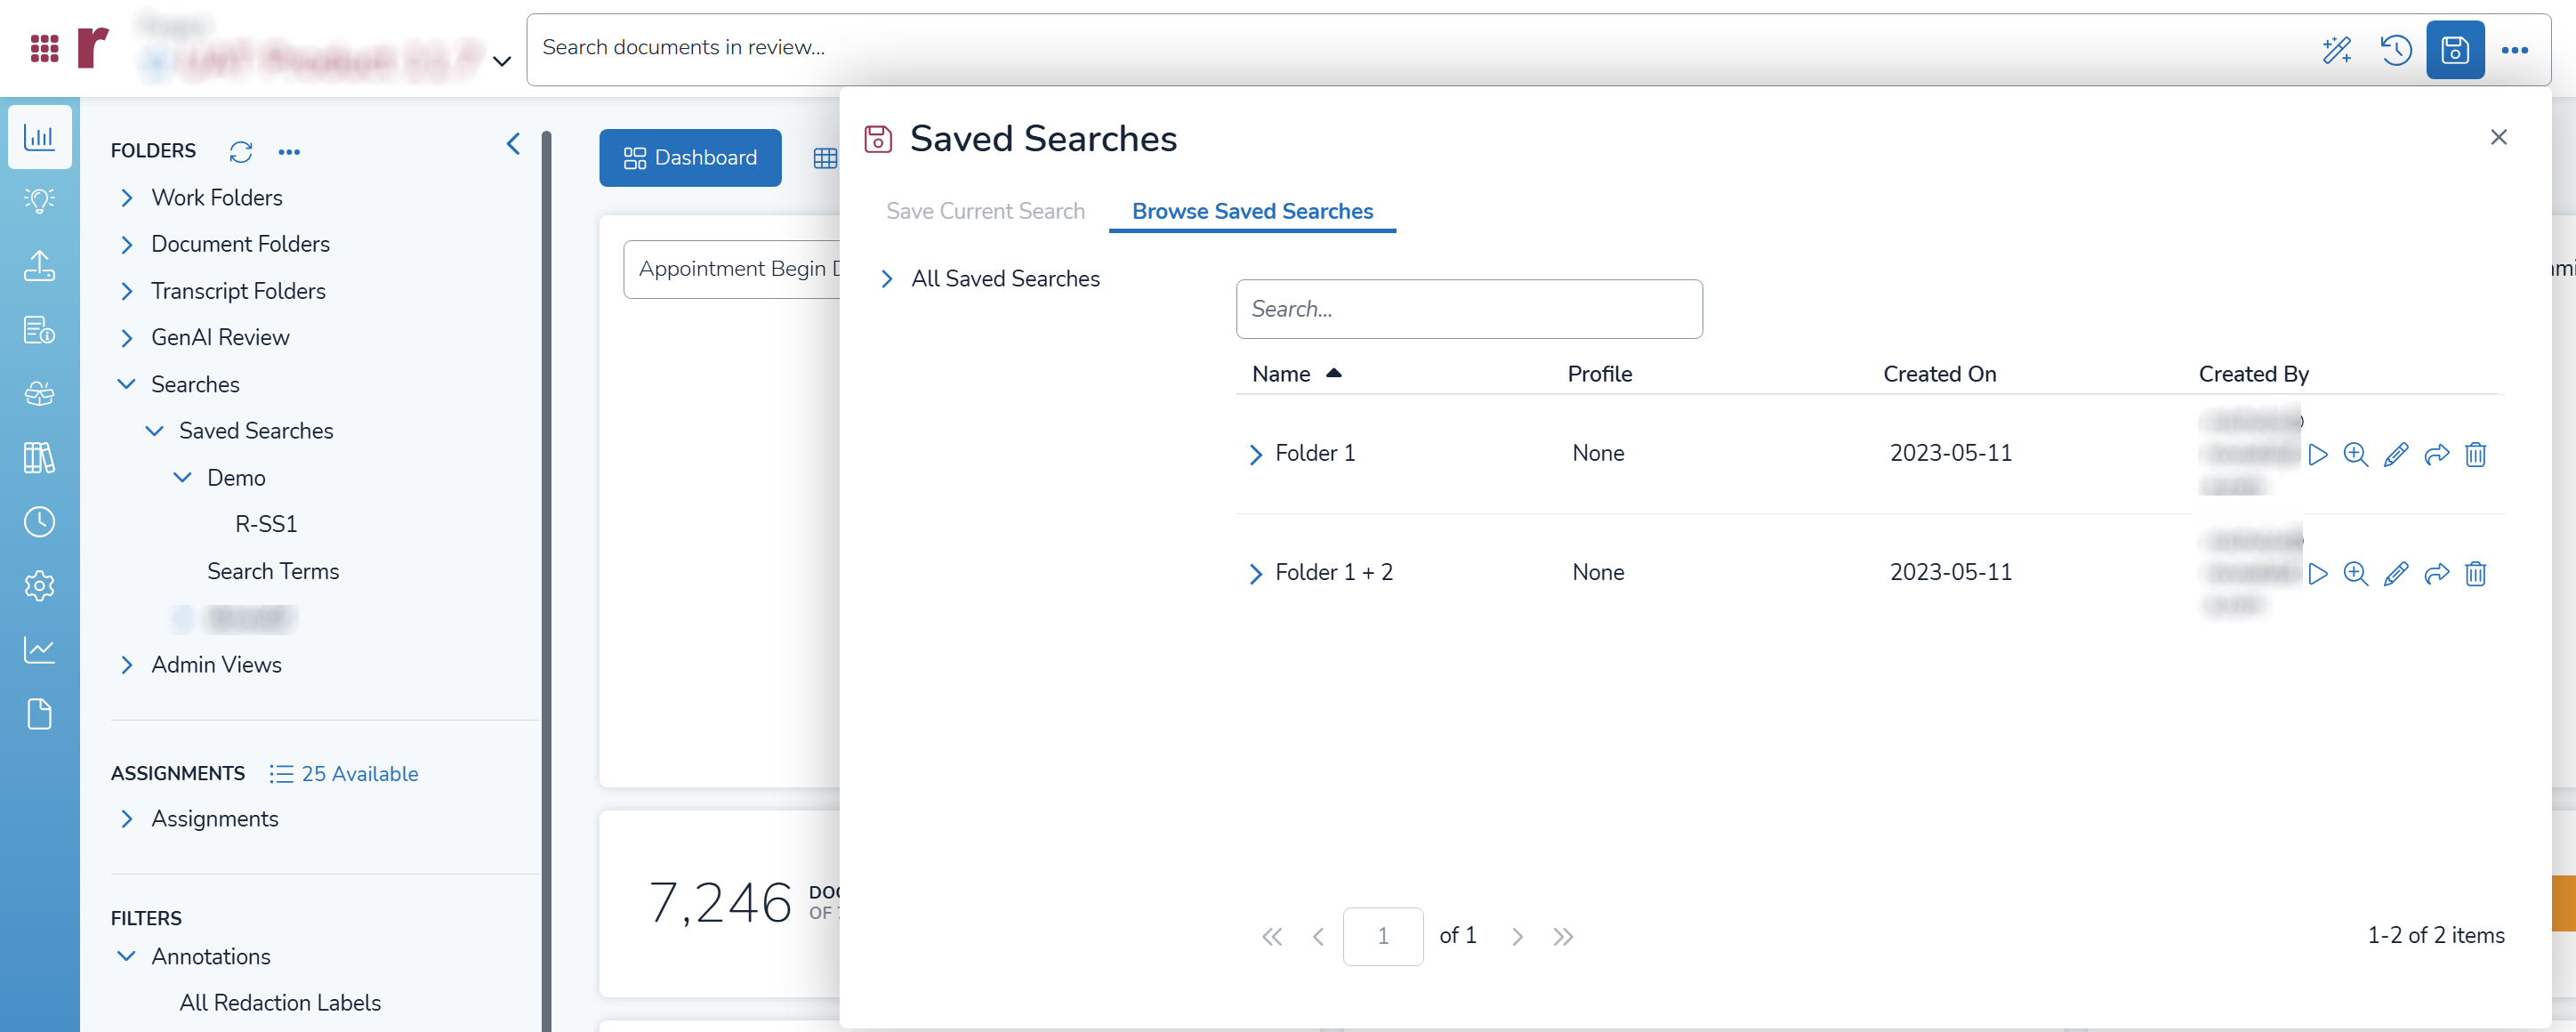Click the Dashboard button
The height and width of the screenshot is (1032, 2576).
690,158
